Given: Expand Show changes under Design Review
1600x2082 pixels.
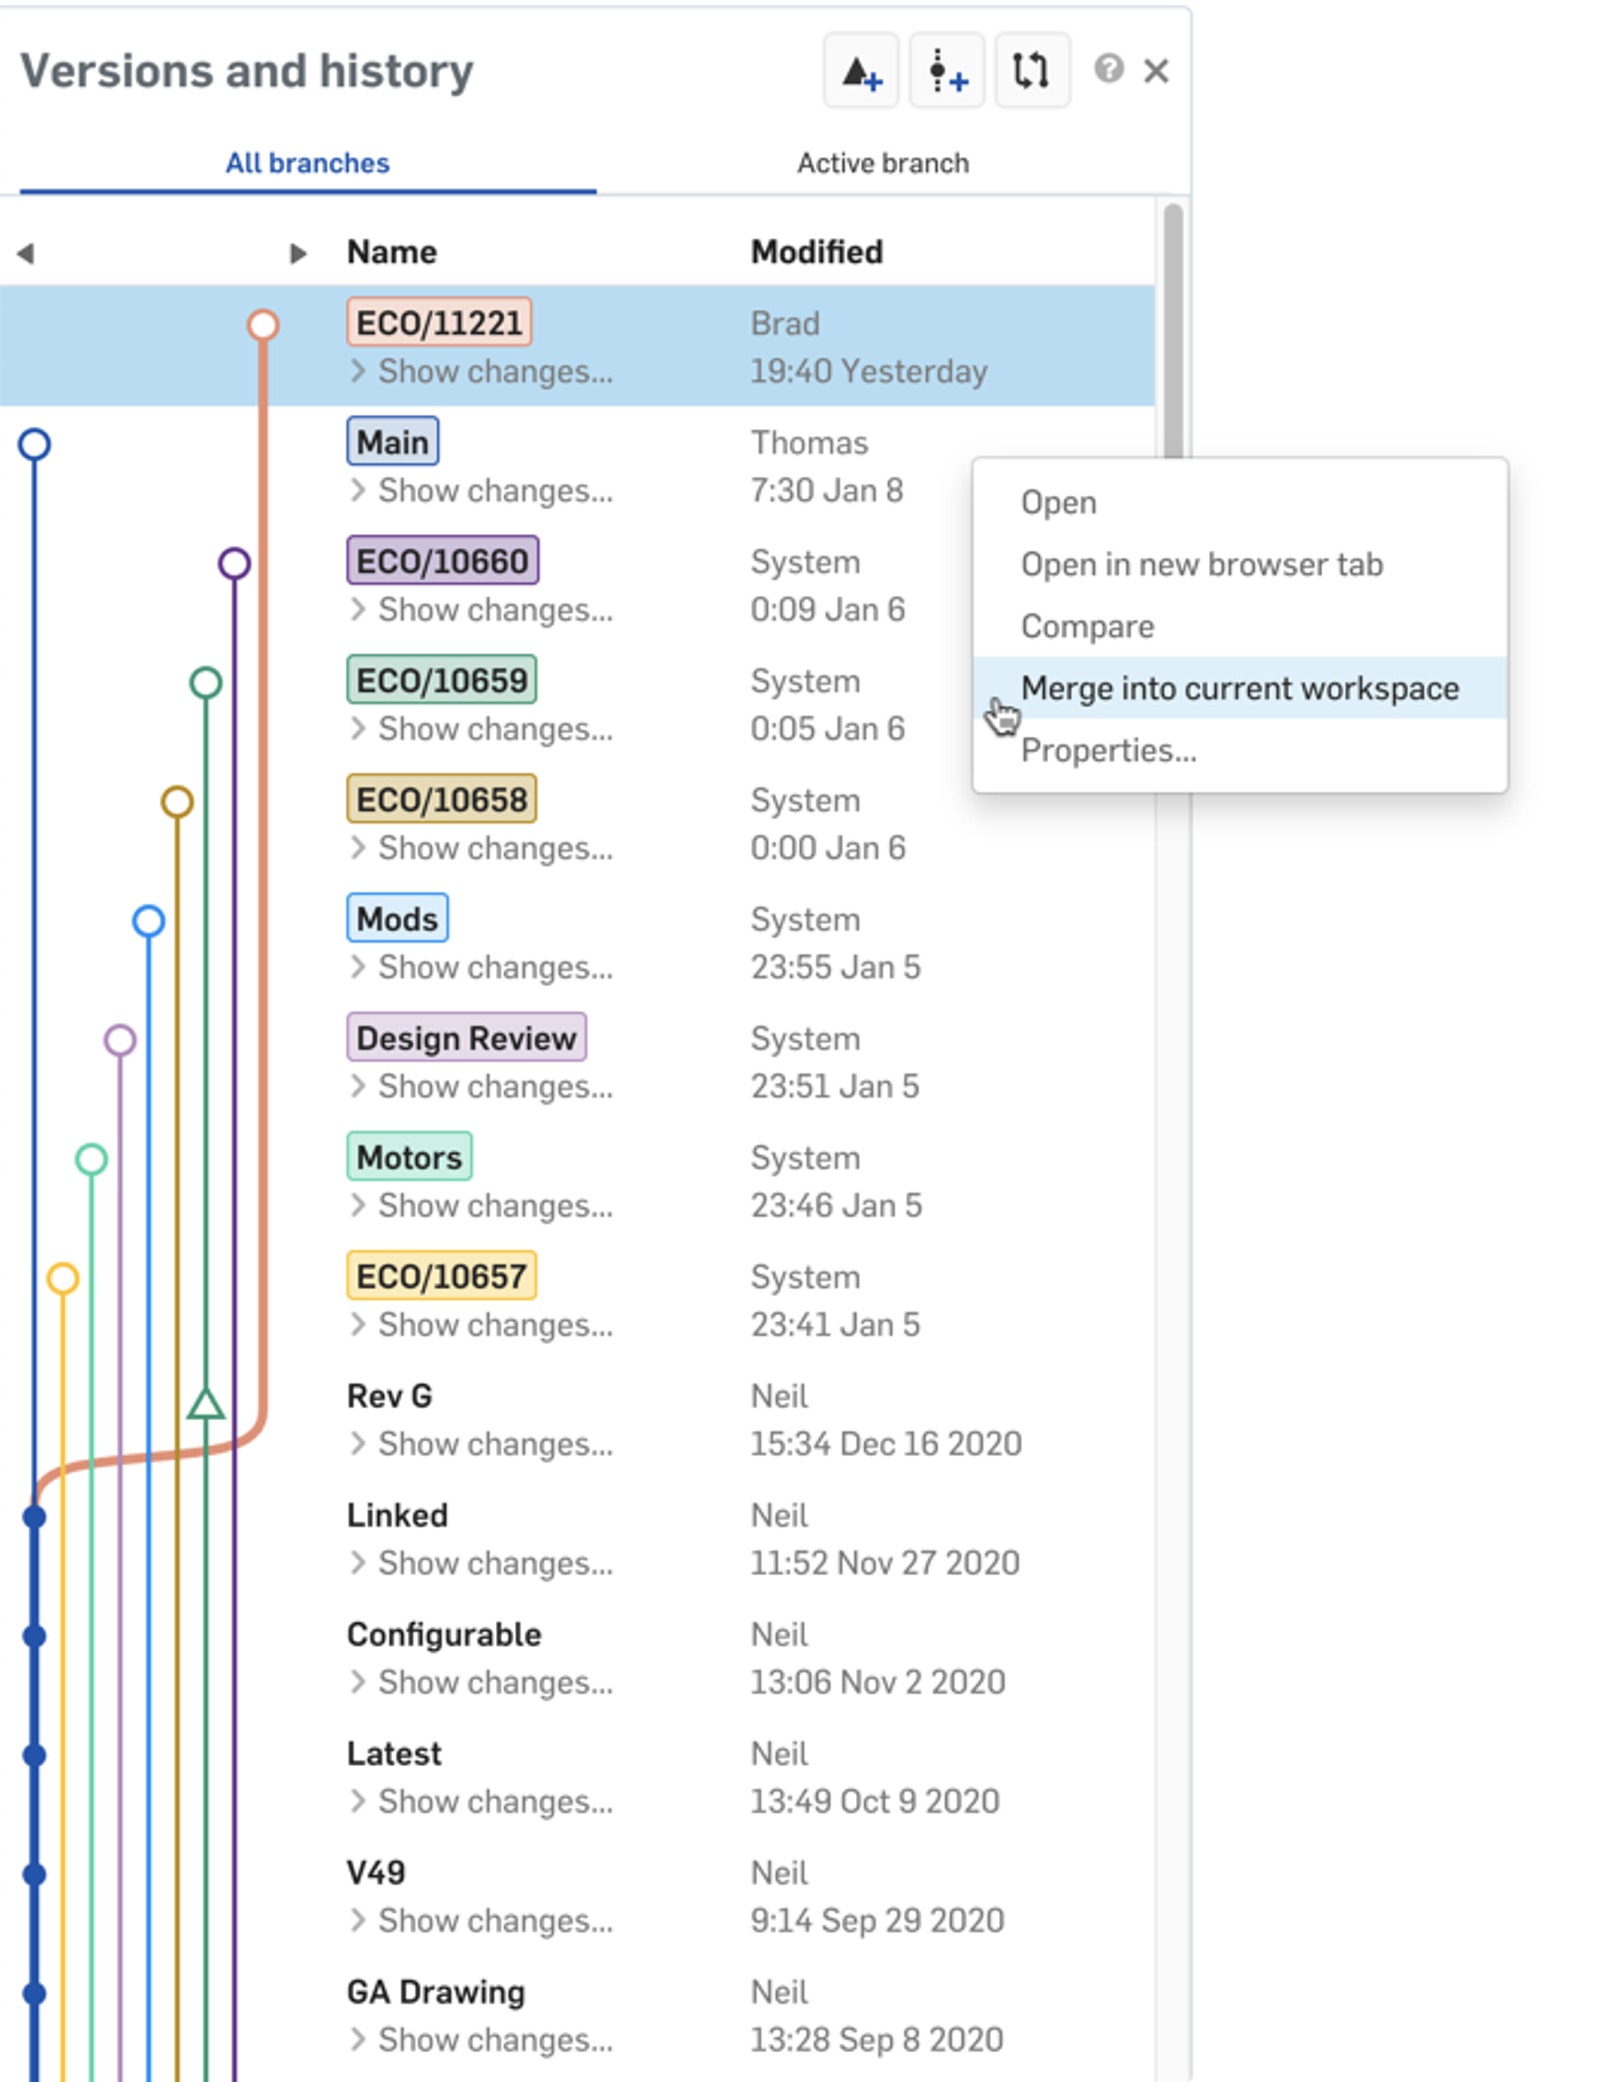Looking at the screenshot, I should (x=494, y=1087).
